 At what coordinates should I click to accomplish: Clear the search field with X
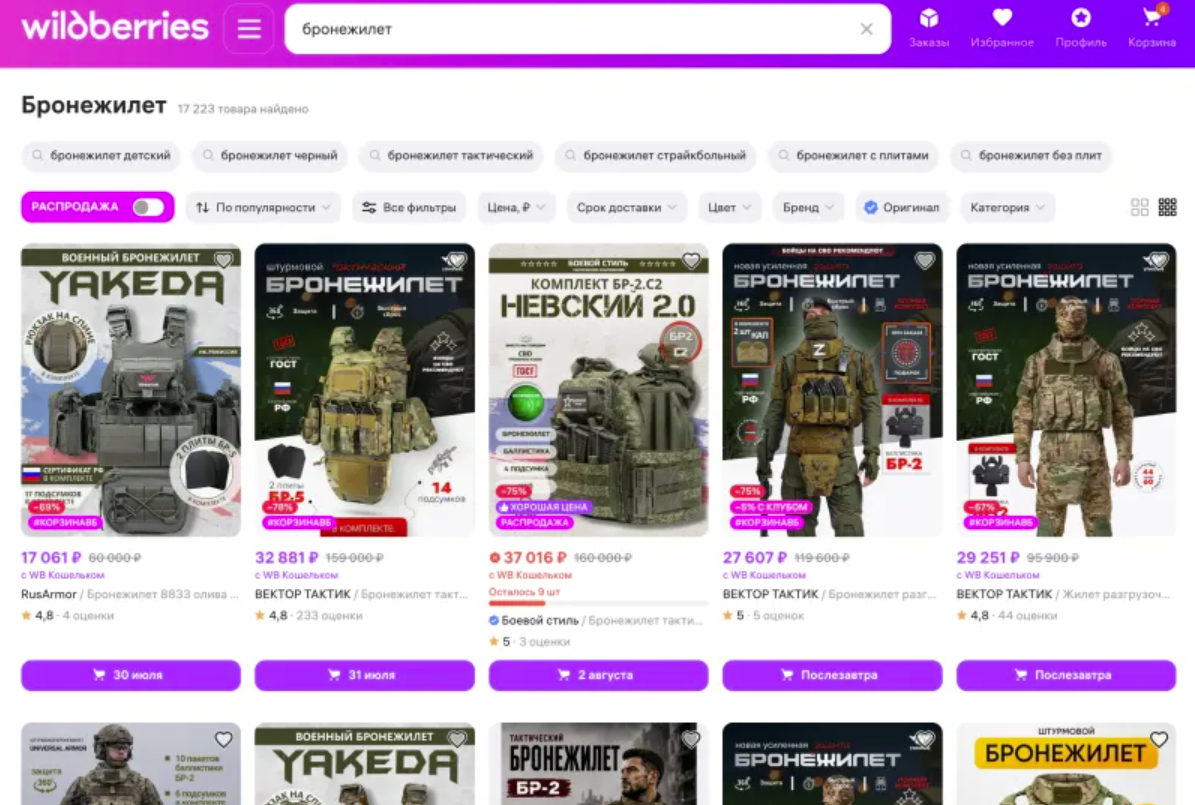click(x=867, y=29)
